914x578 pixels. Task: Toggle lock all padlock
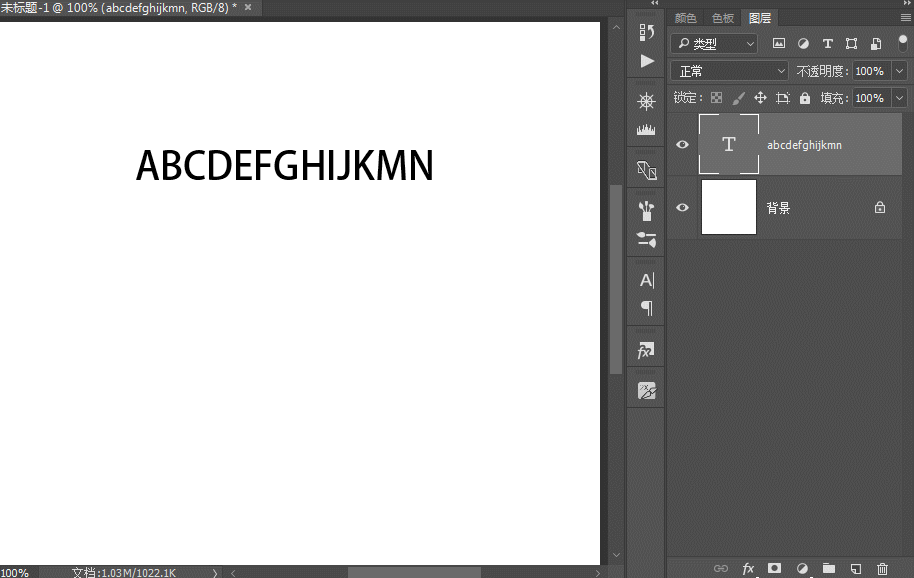(805, 98)
